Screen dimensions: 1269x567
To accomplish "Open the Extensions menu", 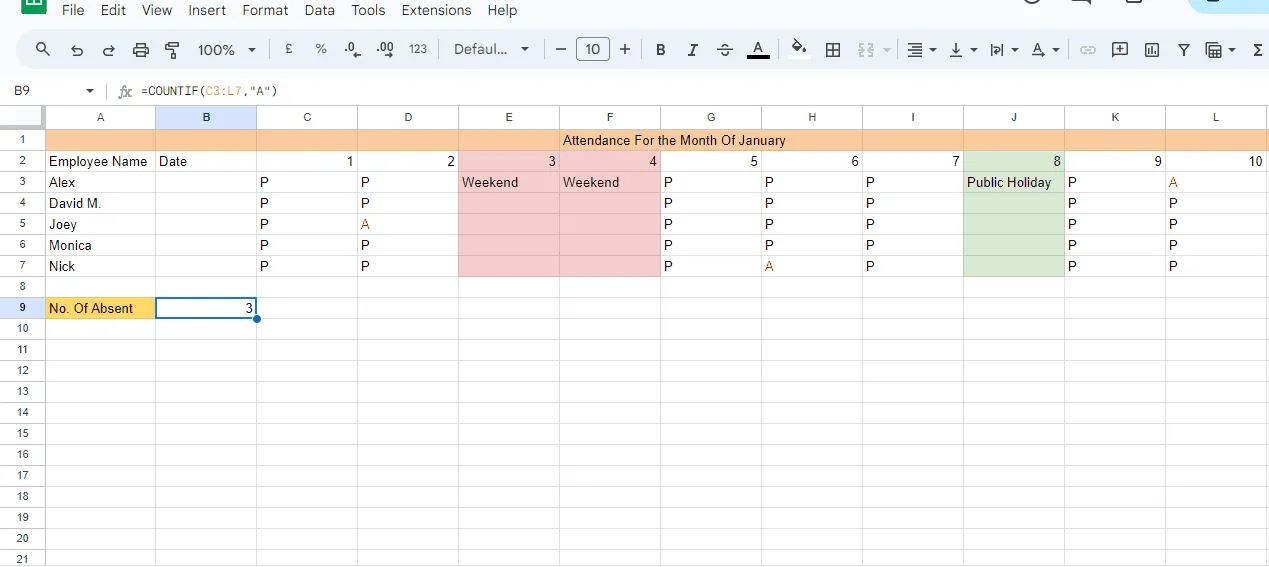I will 436,10.
